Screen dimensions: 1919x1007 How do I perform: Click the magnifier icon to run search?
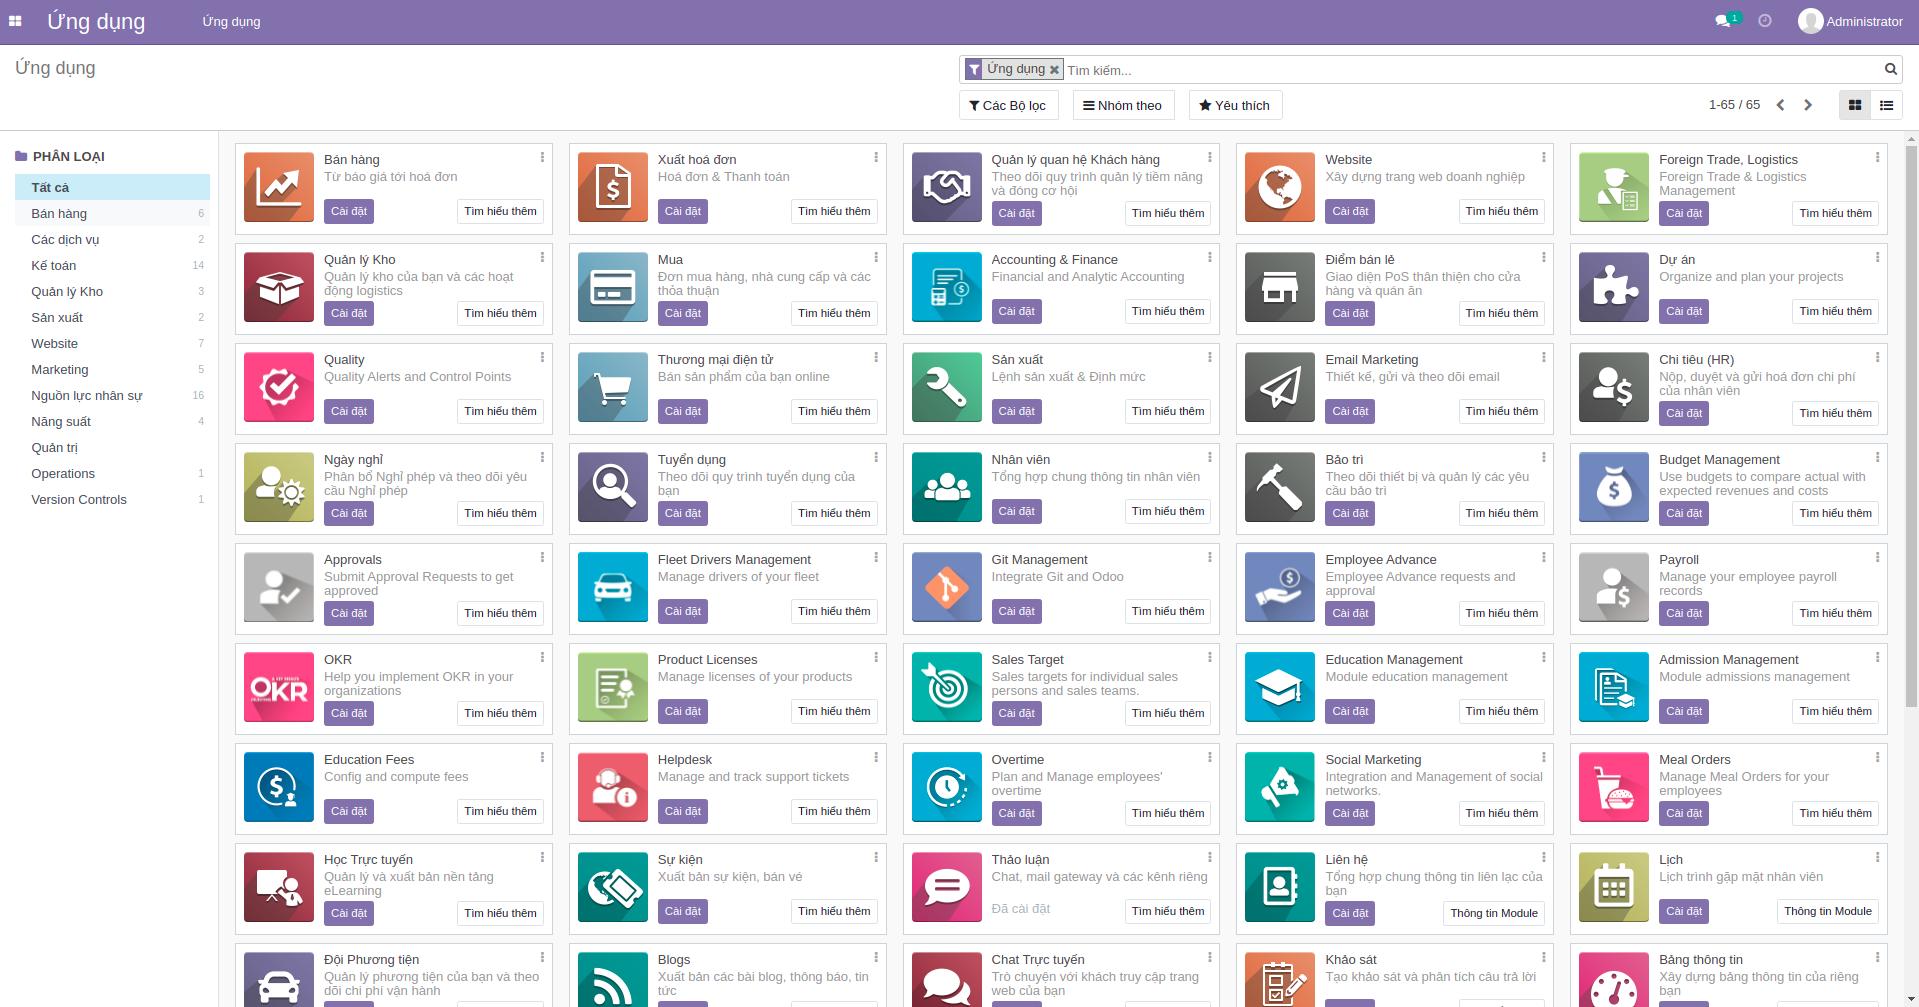coord(1889,69)
